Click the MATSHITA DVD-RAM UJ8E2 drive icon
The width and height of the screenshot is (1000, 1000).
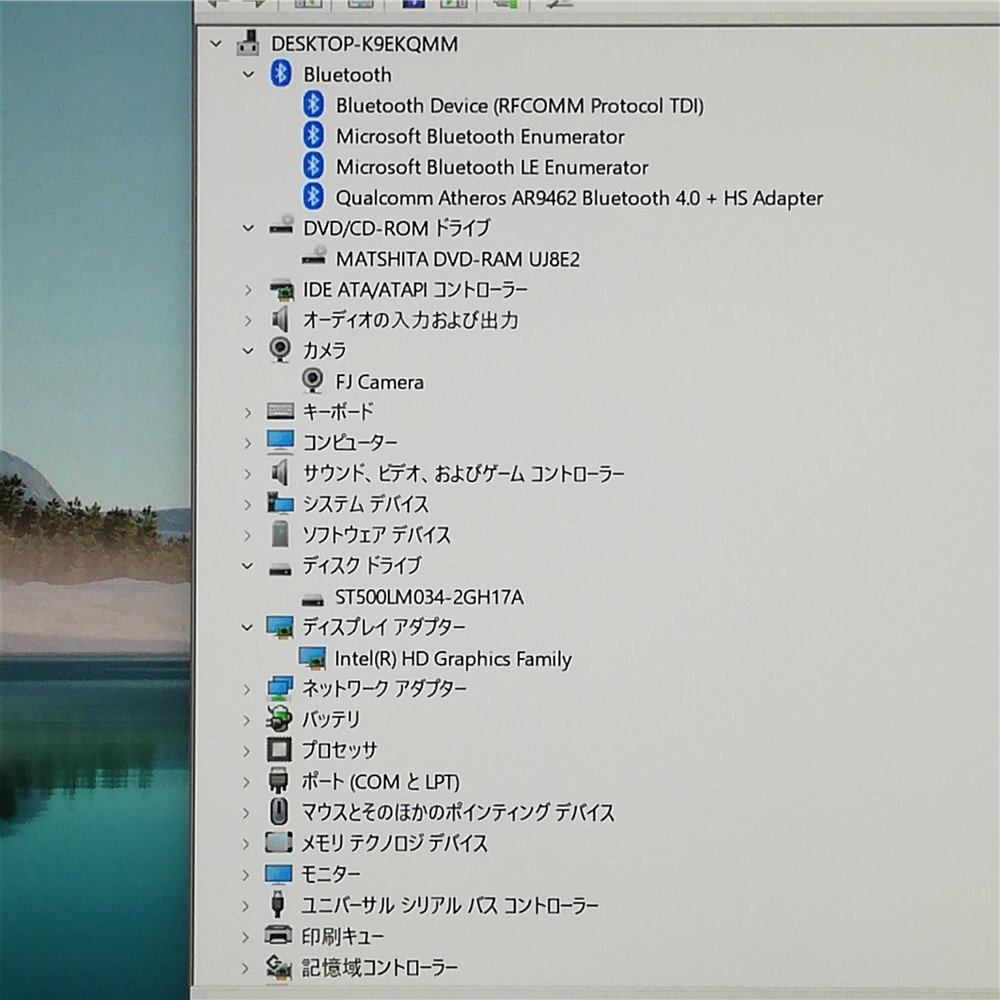coord(313,258)
